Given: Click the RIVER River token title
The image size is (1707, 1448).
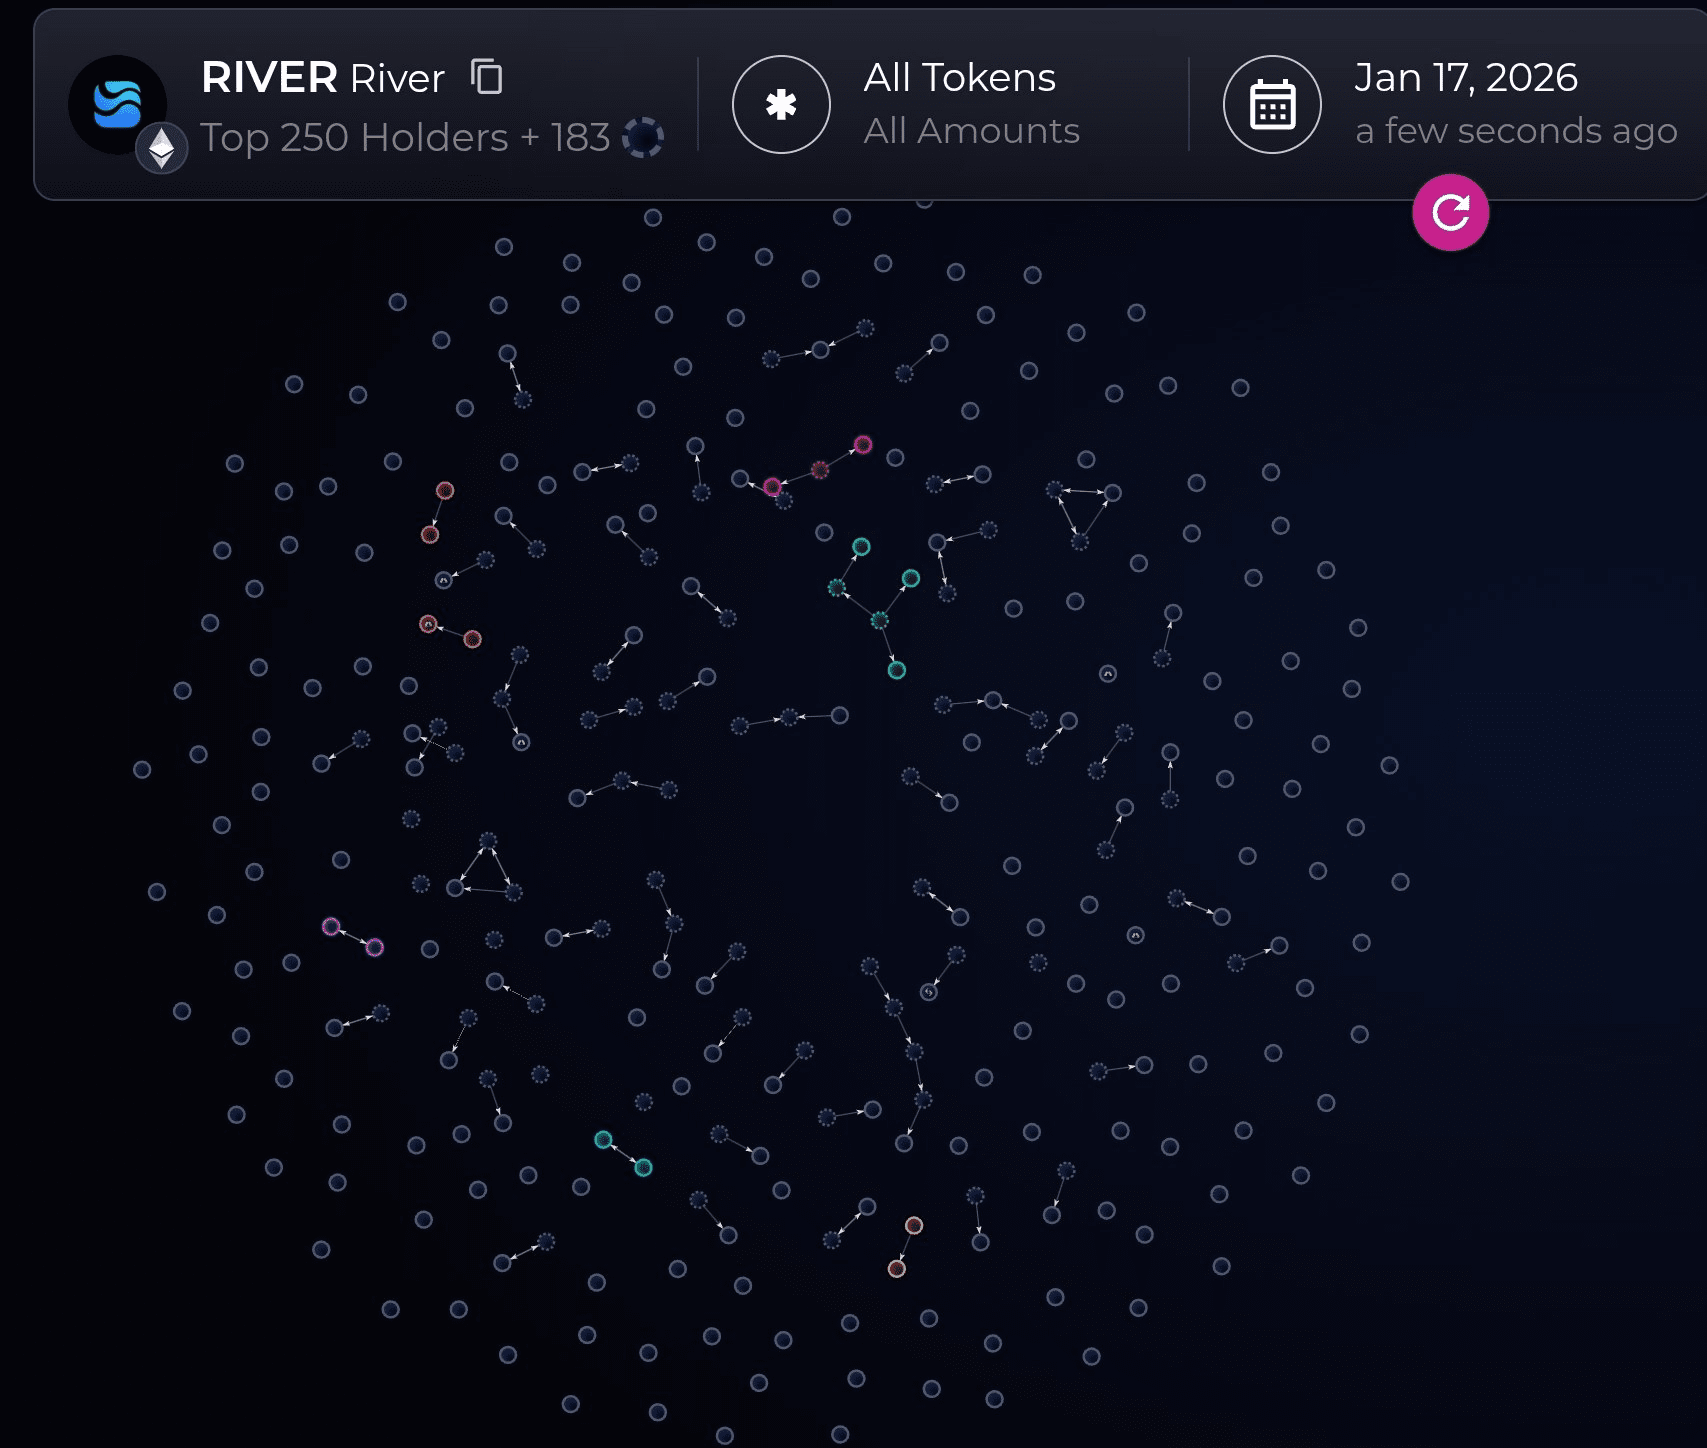Looking at the screenshot, I should (323, 78).
